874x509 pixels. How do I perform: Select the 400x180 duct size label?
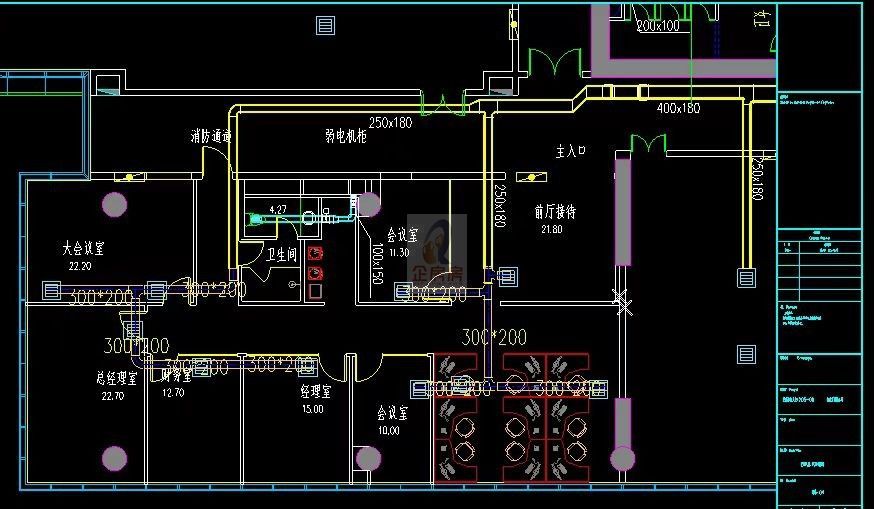(677, 108)
